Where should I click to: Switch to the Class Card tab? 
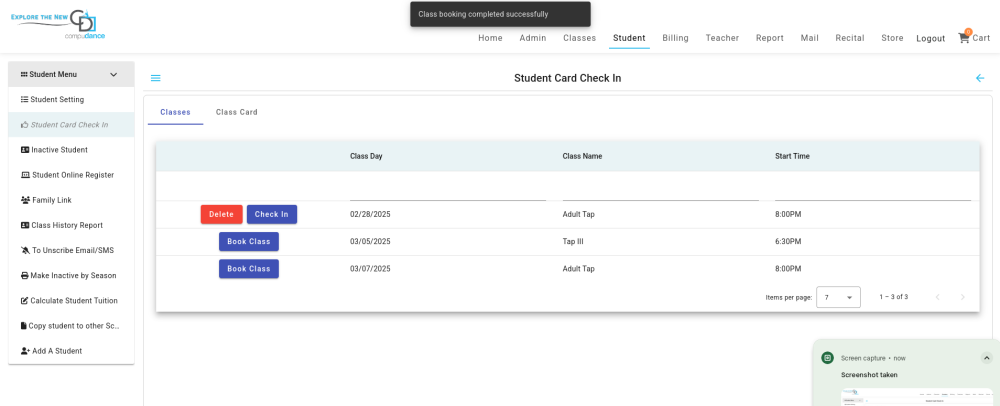[x=237, y=112]
